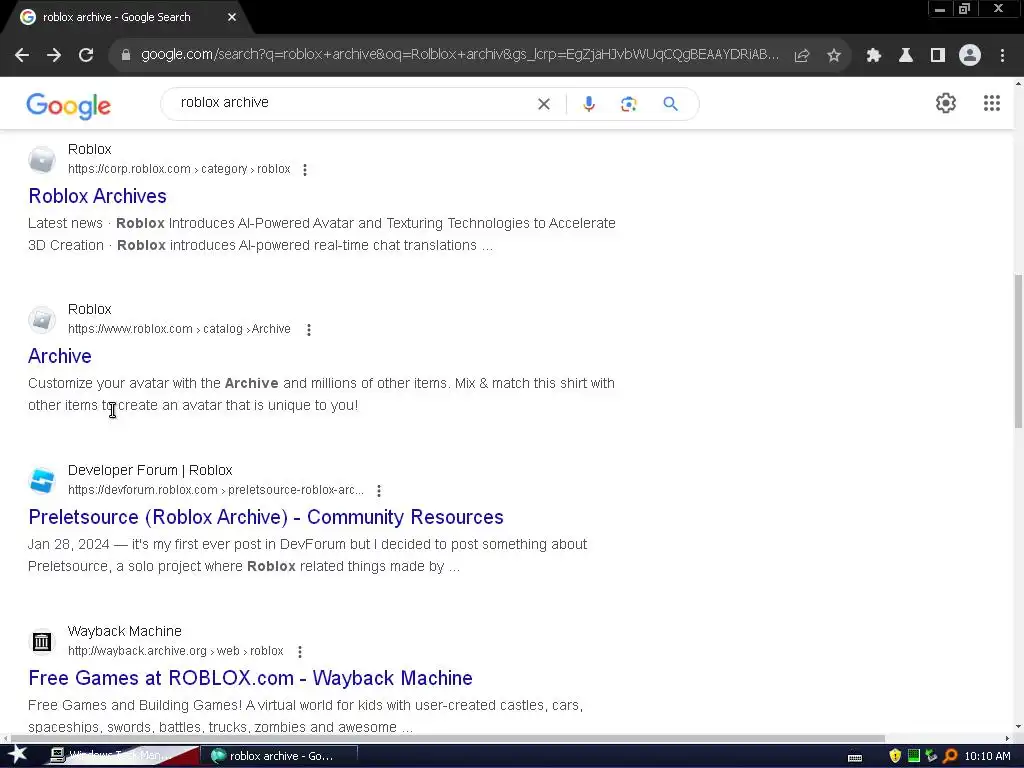The width and height of the screenshot is (1024, 768).
Task: Start a voice search with the microphone
Action: (589, 104)
